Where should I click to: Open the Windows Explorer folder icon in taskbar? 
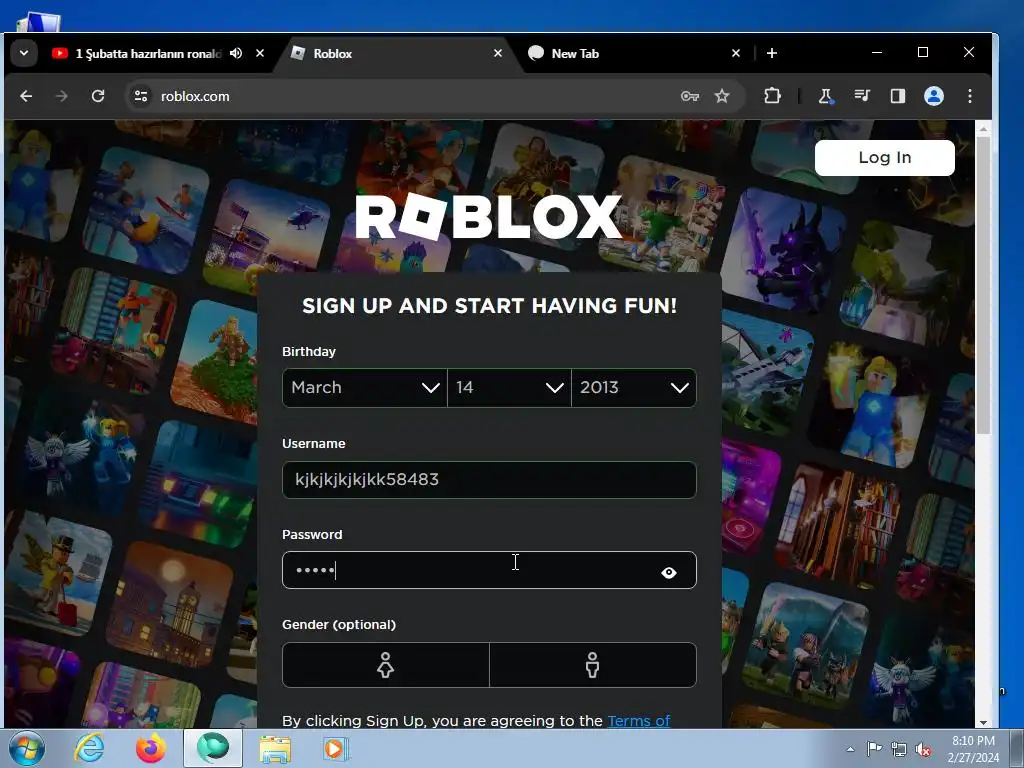[275, 748]
